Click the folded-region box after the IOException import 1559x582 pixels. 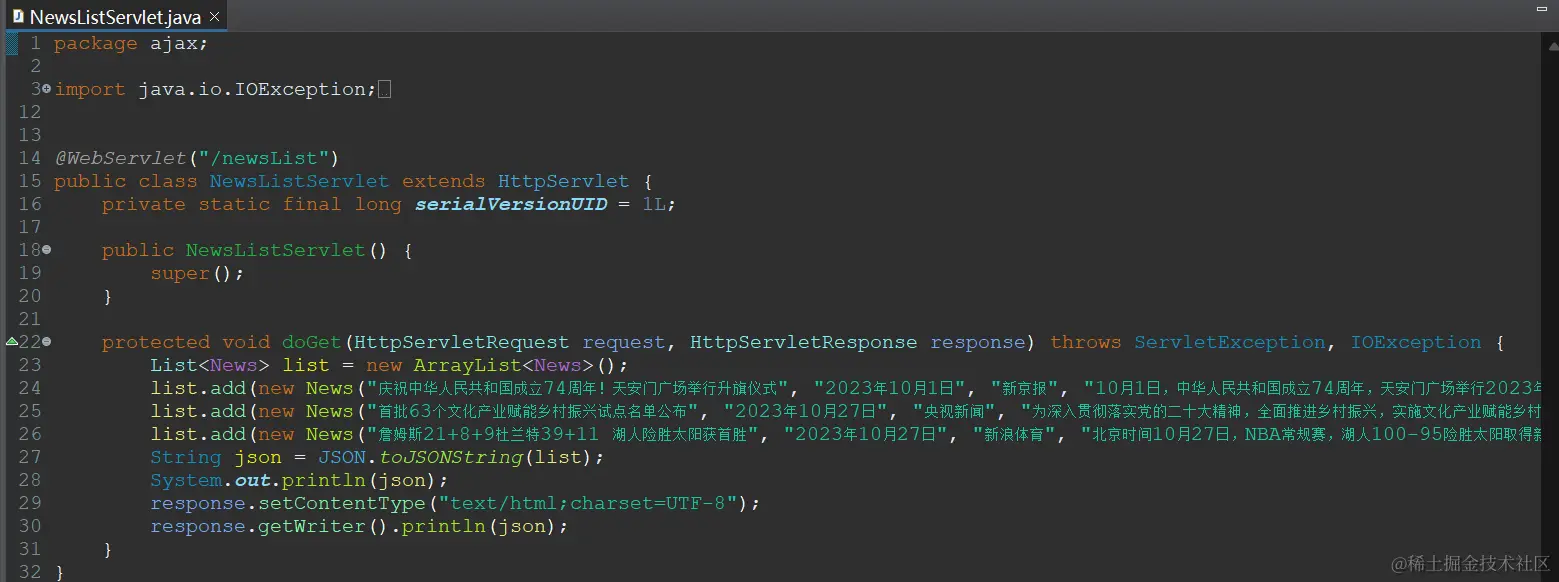[385, 90]
